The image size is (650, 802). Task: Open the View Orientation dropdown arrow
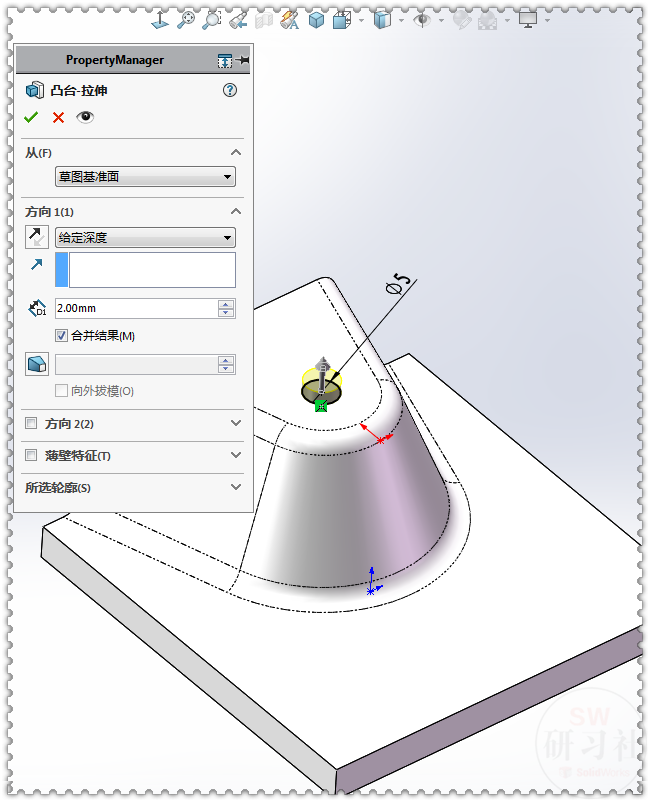pyautogui.click(x=361, y=20)
